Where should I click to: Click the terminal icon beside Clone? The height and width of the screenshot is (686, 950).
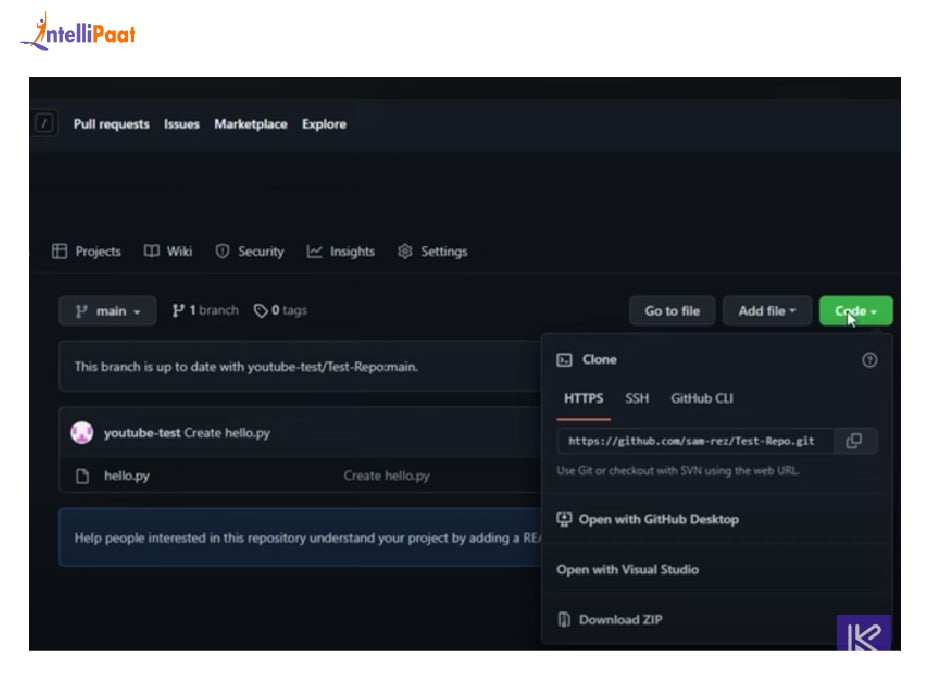[564, 360]
